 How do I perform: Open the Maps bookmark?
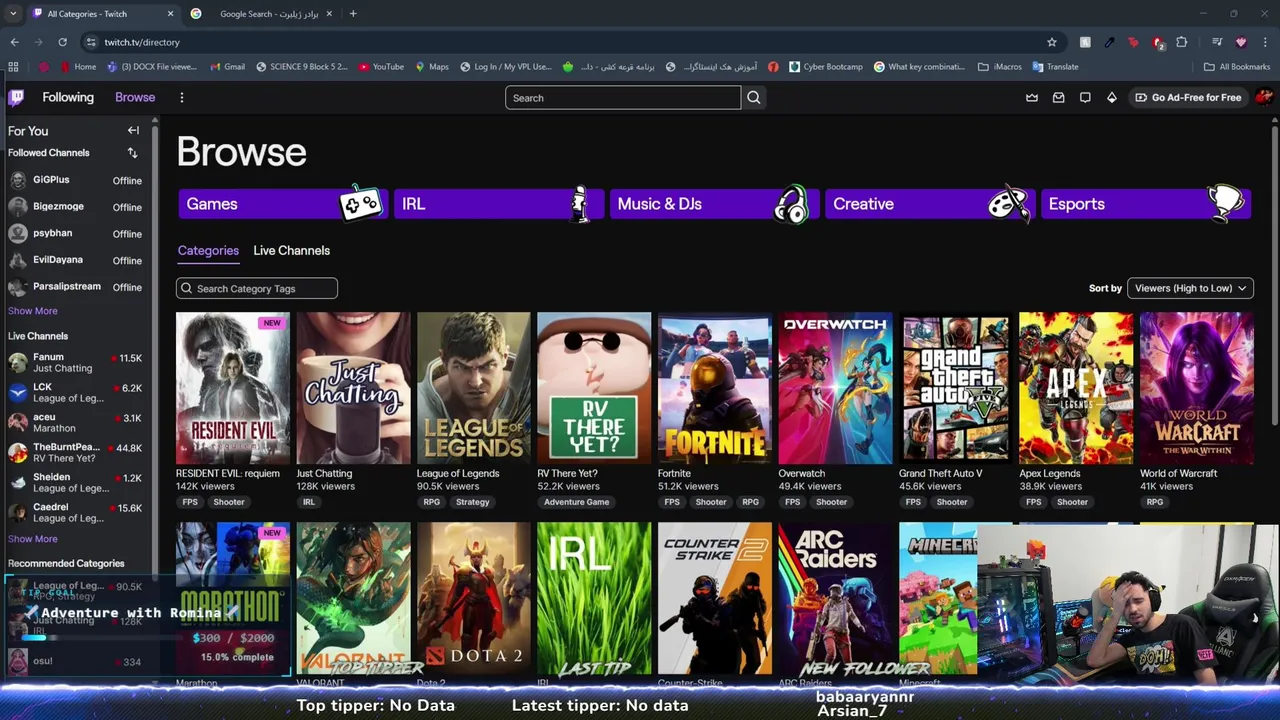(431, 67)
